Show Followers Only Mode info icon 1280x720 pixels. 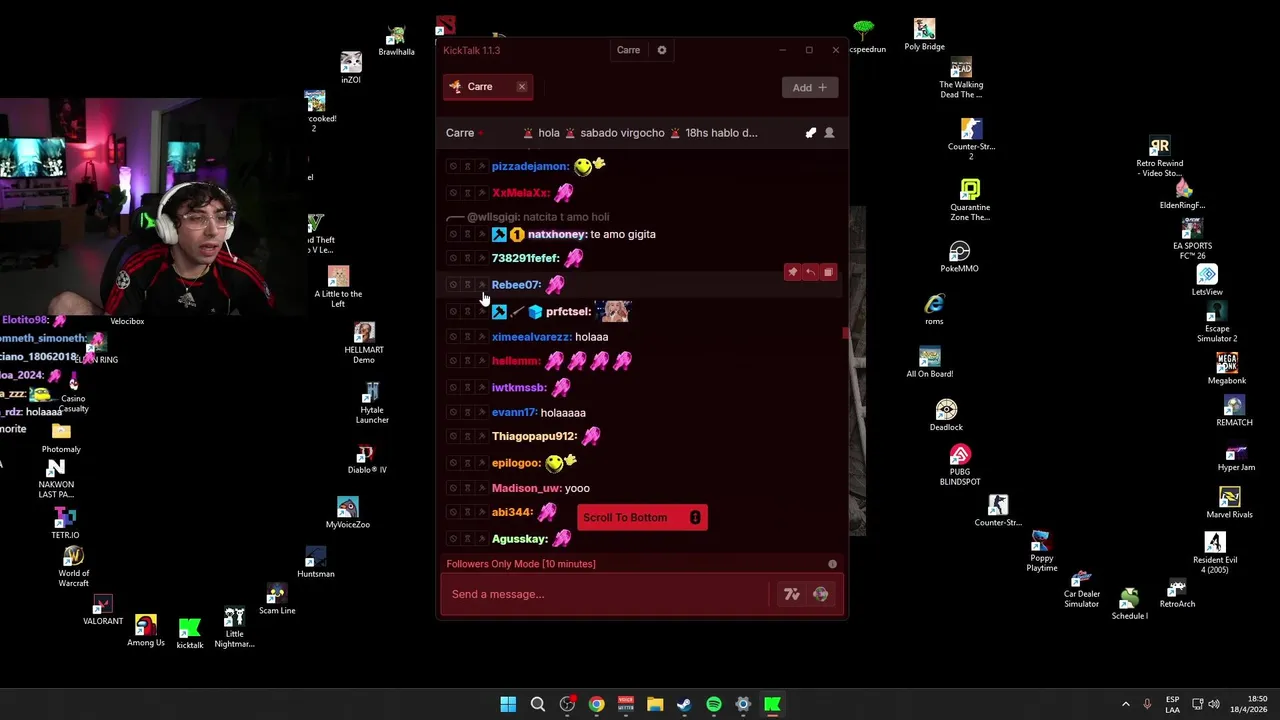(832, 564)
